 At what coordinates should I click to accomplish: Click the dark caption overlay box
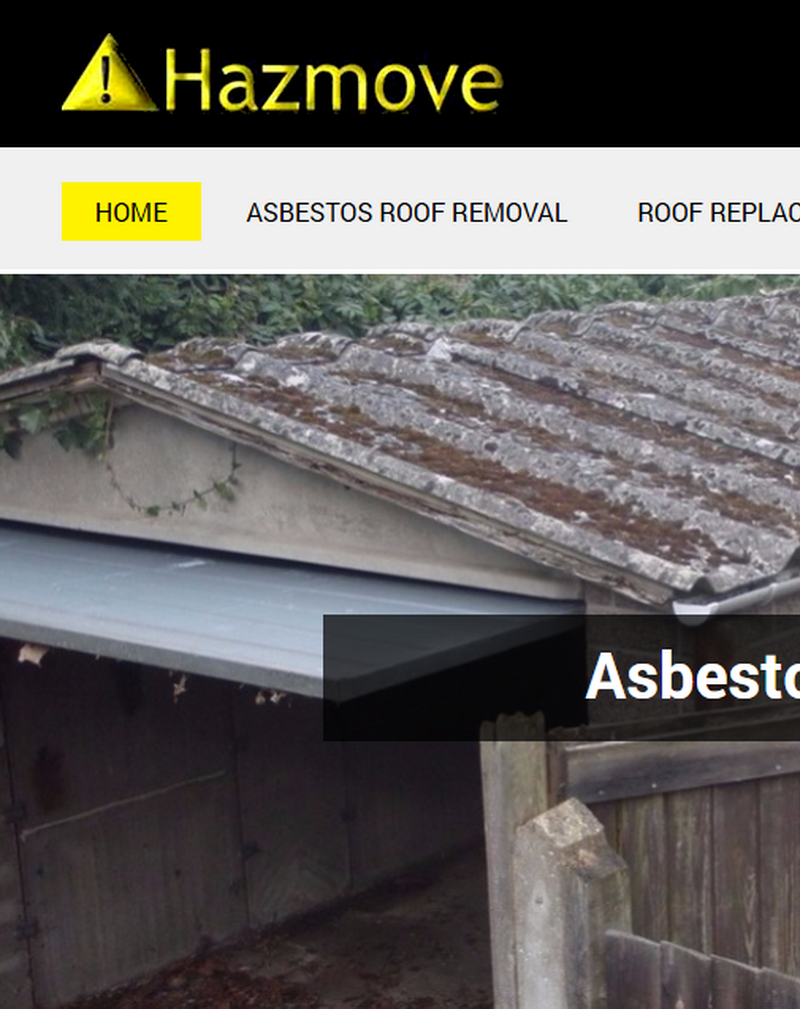[561, 678]
